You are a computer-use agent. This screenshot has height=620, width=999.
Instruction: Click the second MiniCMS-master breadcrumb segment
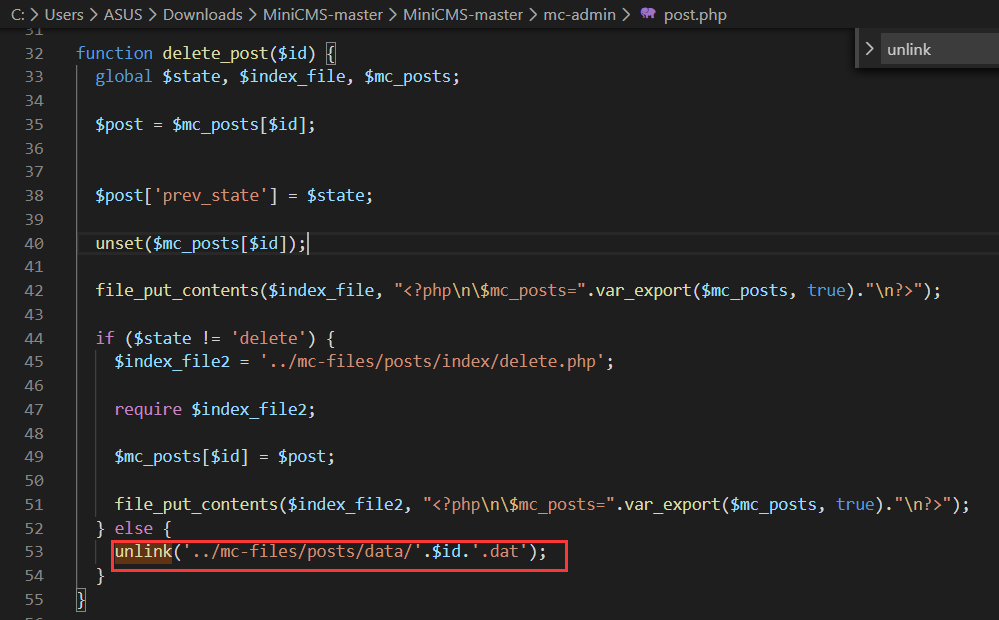click(x=463, y=15)
